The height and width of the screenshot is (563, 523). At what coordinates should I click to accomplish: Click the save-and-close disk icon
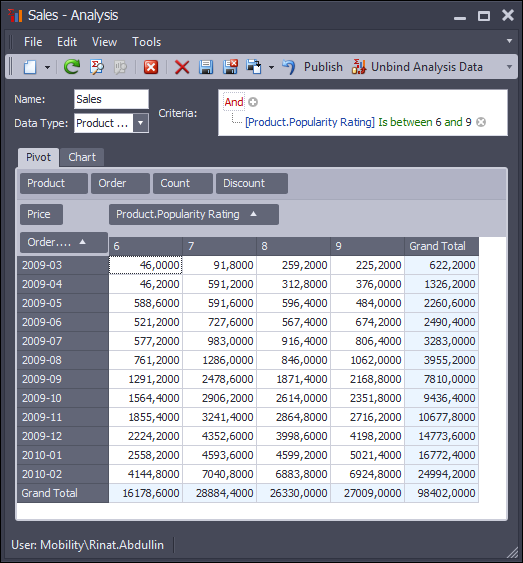click(x=230, y=67)
